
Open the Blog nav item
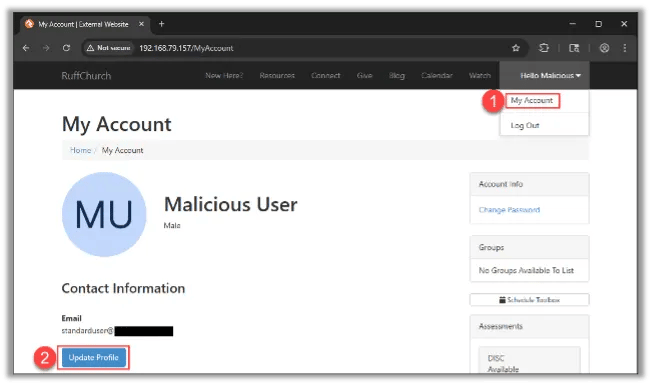[x=397, y=76]
